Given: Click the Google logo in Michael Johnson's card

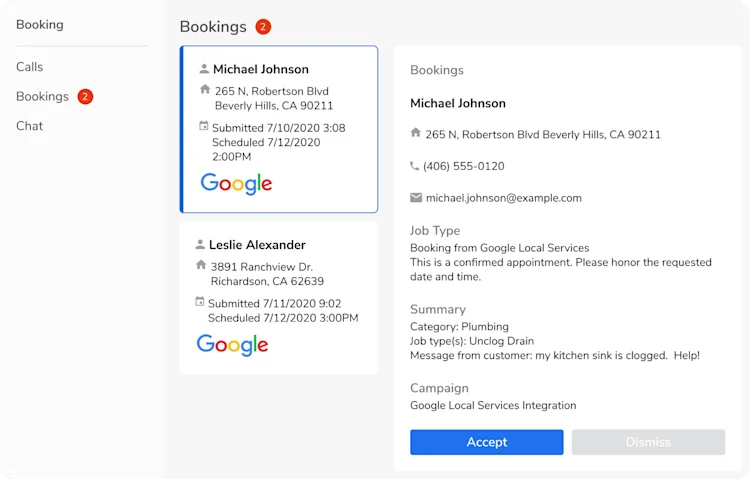Looking at the screenshot, I should click(236, 184).
